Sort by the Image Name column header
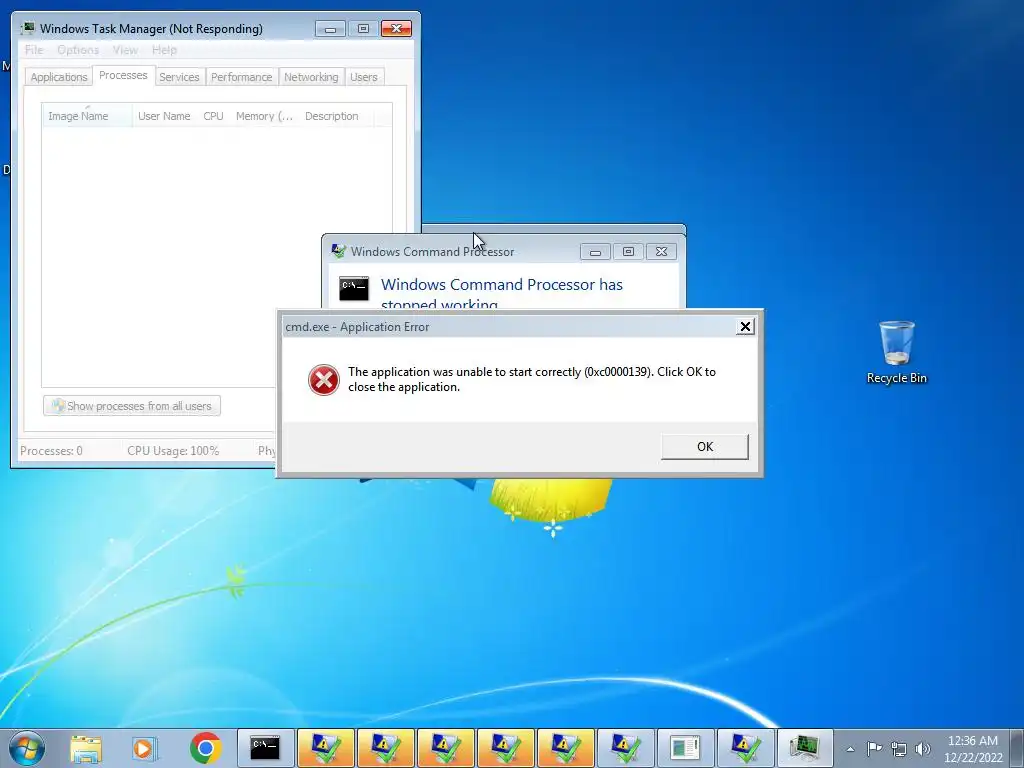The height and width of the screenshot is (768, 1024). point(87,116)
